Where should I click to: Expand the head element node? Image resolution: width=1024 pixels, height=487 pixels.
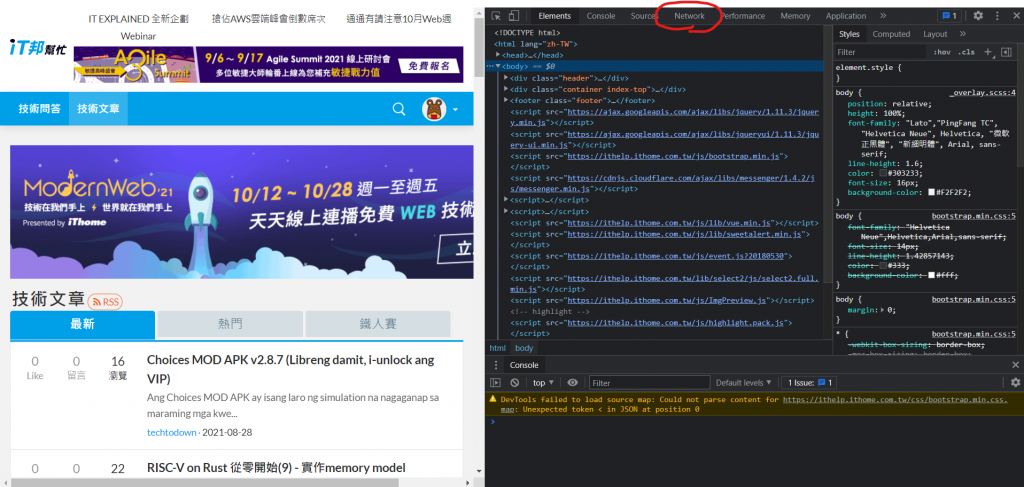click(498, 55)
